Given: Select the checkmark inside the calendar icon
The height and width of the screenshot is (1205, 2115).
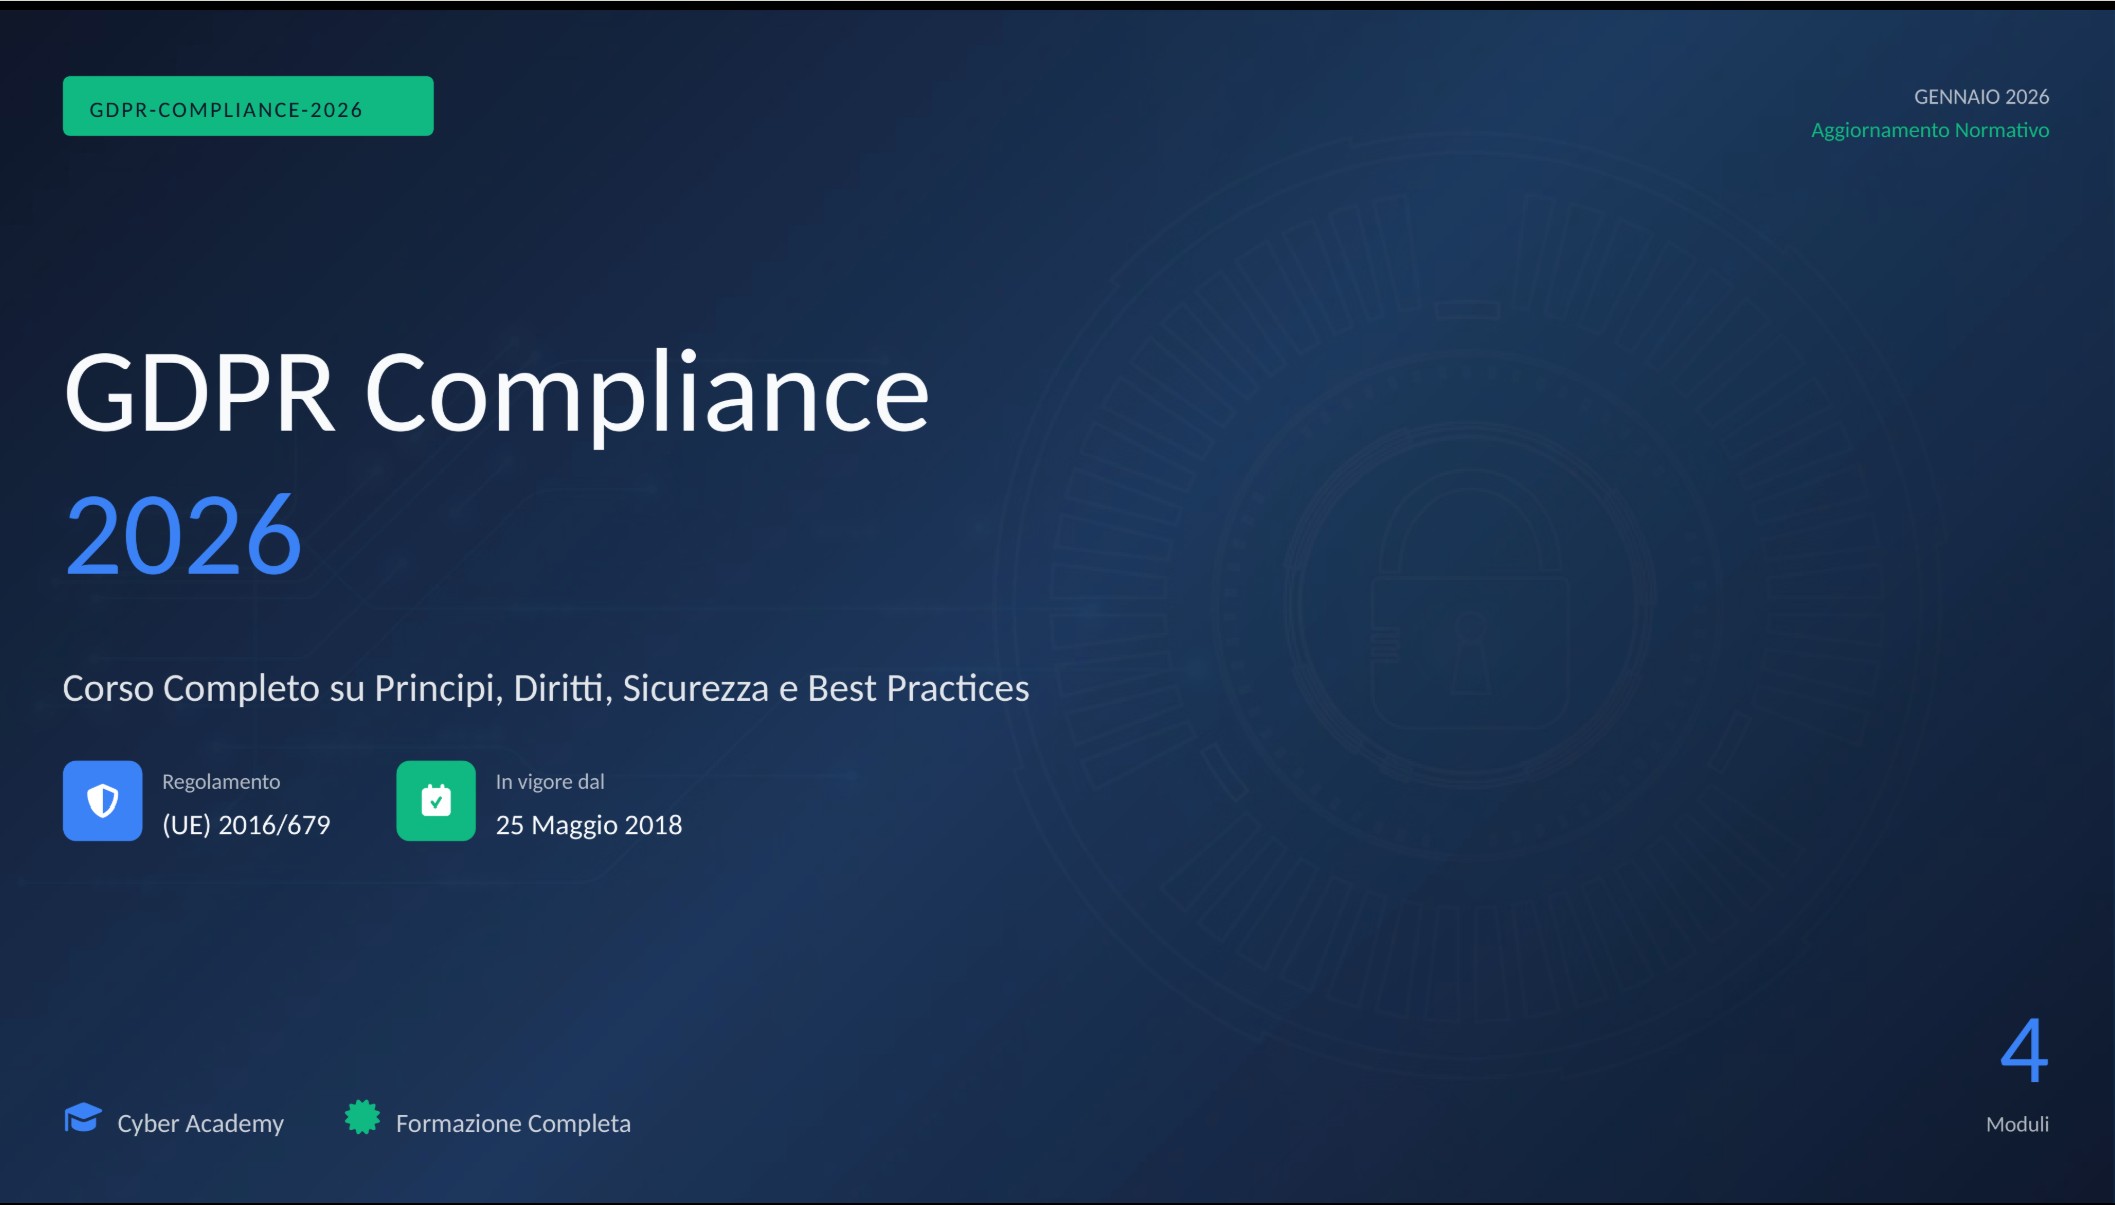Looking at the screenshot, I should tap(435, 801).
